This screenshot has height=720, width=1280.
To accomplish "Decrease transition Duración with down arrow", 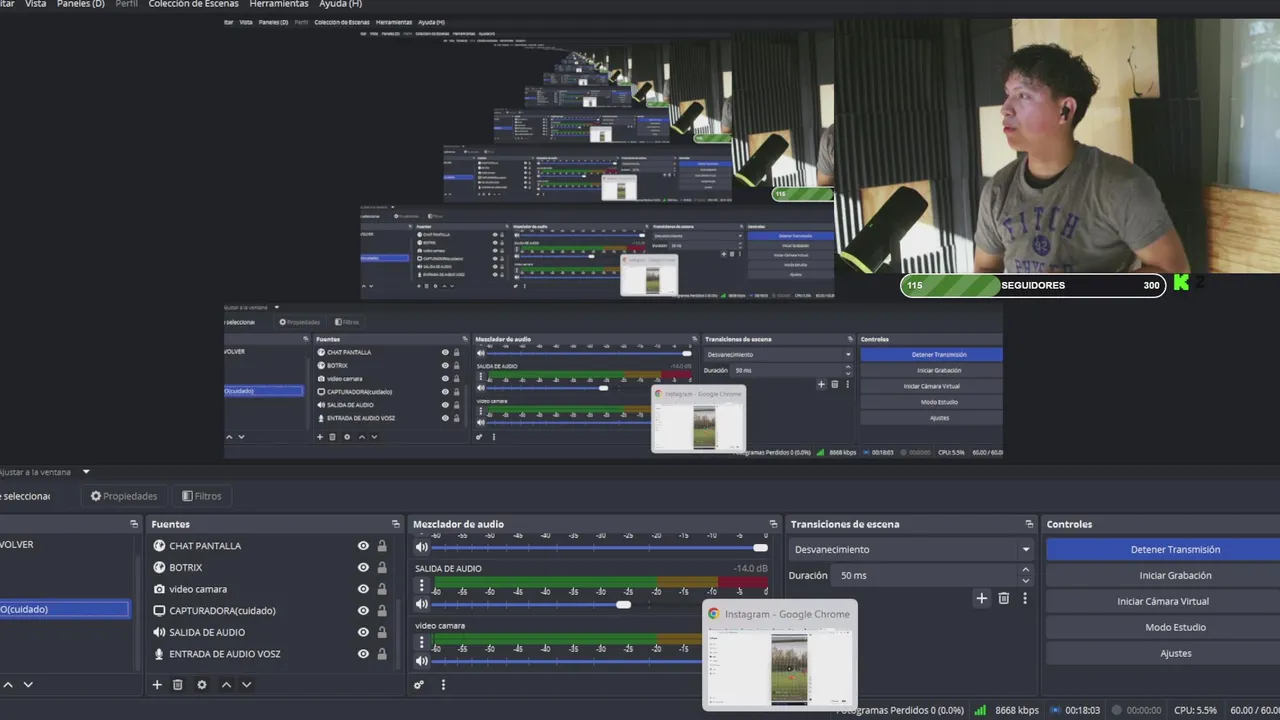I will pyautogui.click(x=1025, y=581).
